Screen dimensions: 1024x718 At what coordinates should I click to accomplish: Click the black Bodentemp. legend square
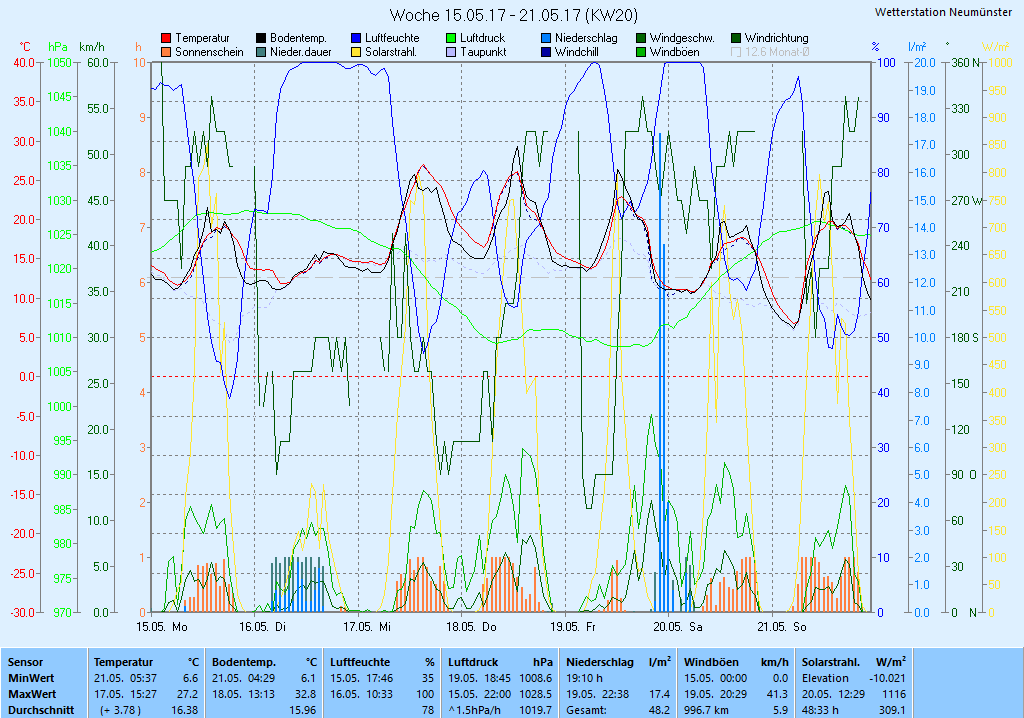[261, 38]
